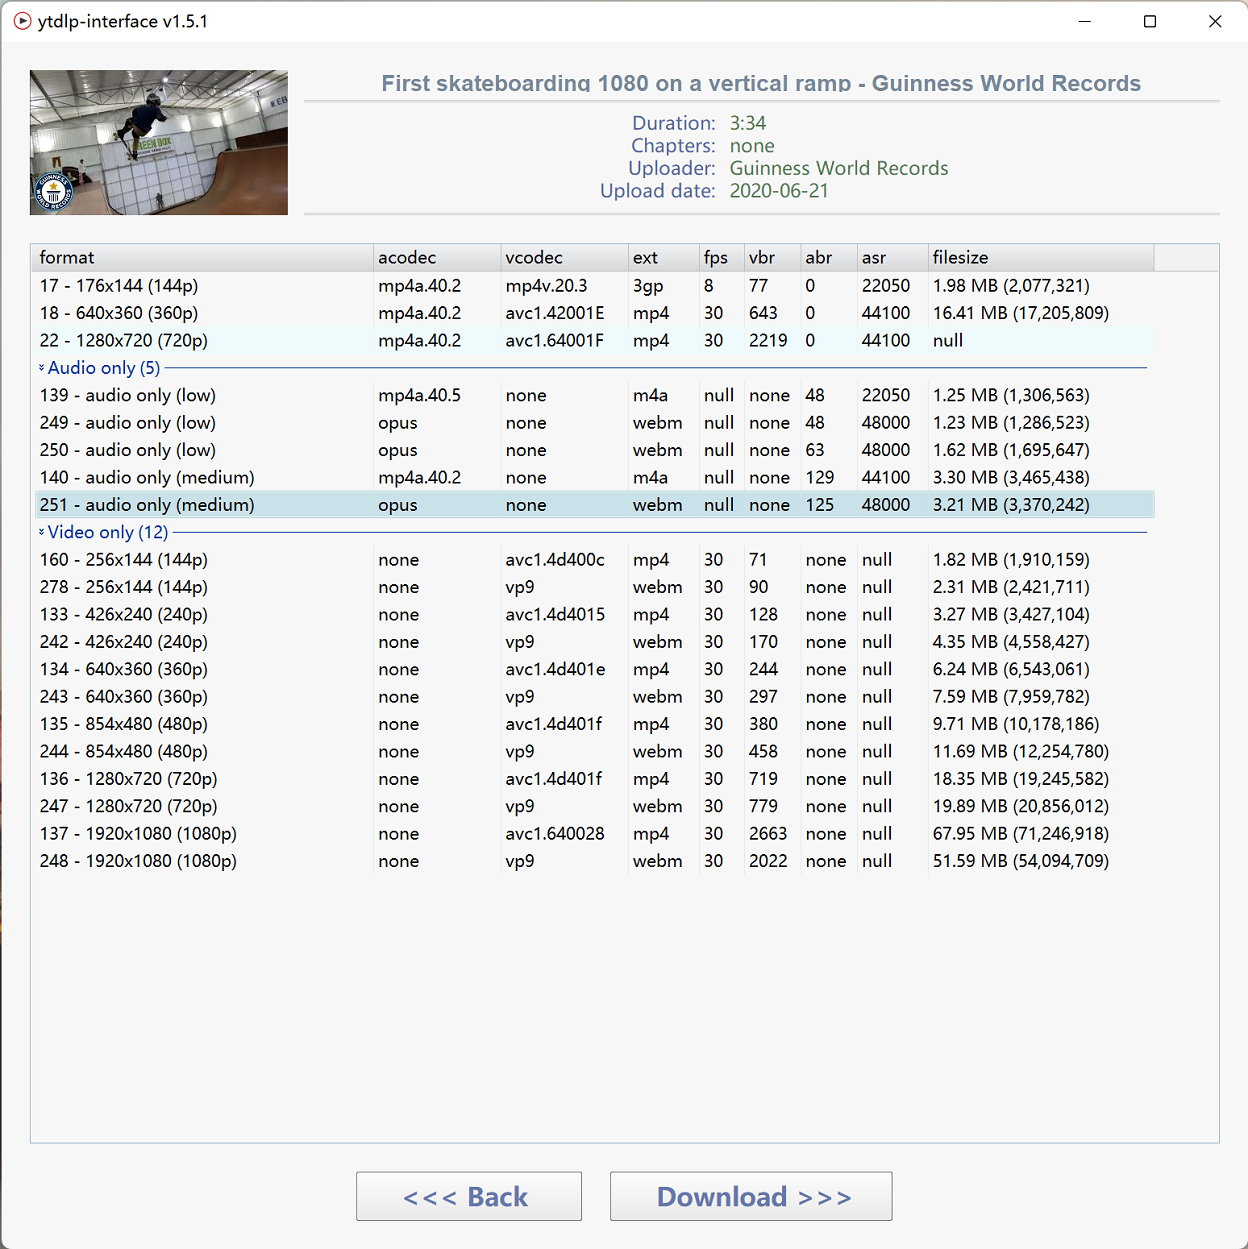Screen dimensions: 1248x1249
Task: Maximize the ytdlp-interface window
Action: pyautogui.click(x=1150, y=21)
